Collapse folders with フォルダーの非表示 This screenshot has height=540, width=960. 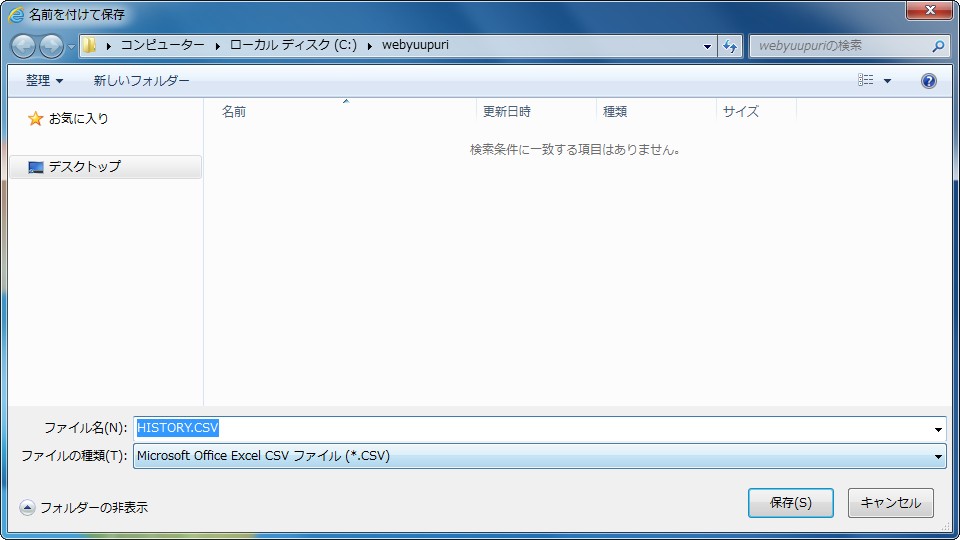pyautogui.click(x=84, y=507)
